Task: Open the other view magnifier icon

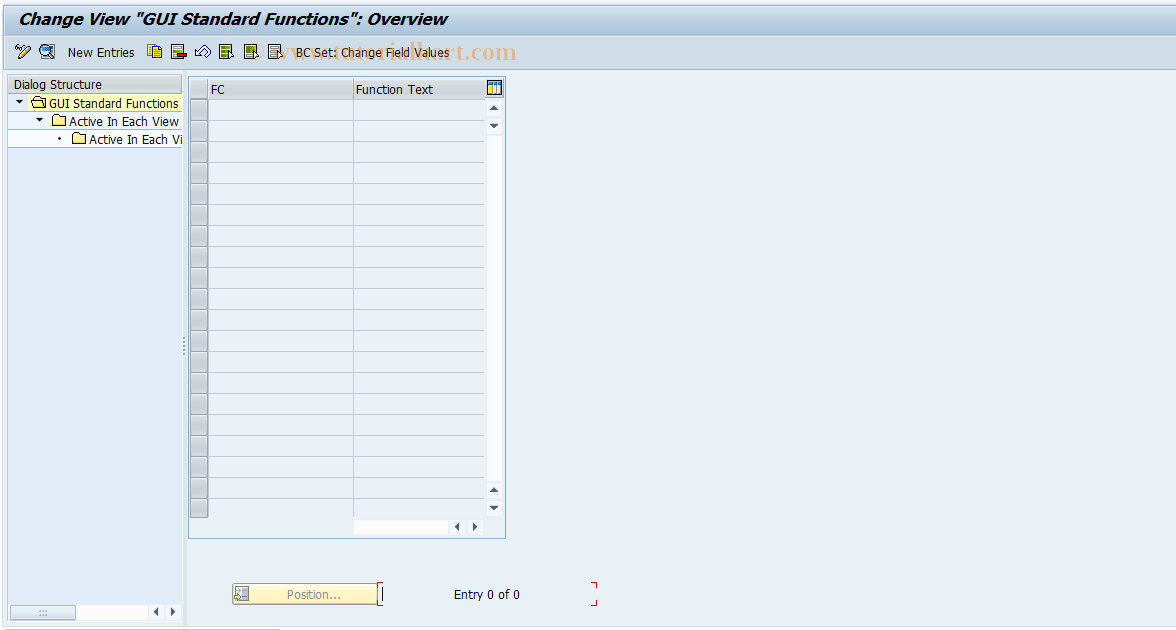Action: click(47, 52)
